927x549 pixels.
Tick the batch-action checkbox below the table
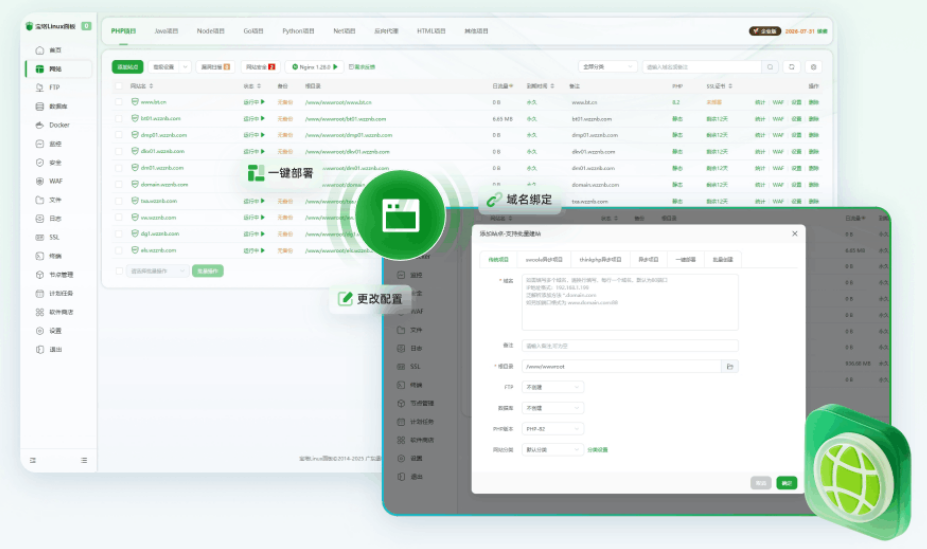coord(119,271)
